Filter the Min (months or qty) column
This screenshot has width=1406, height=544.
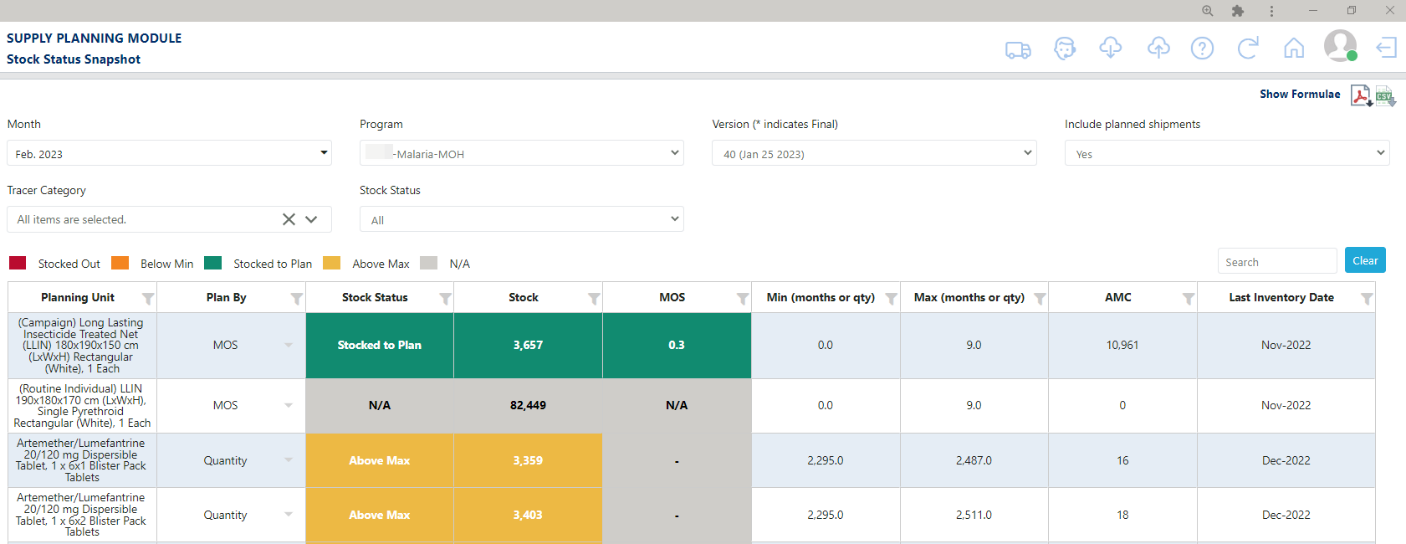[891, 298]
